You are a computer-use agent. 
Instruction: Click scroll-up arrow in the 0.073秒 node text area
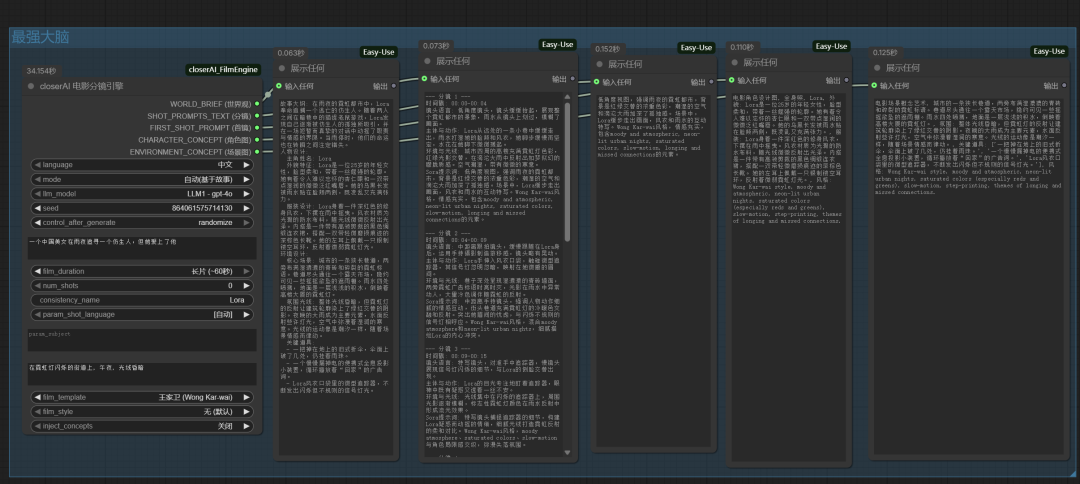point(568,96)
